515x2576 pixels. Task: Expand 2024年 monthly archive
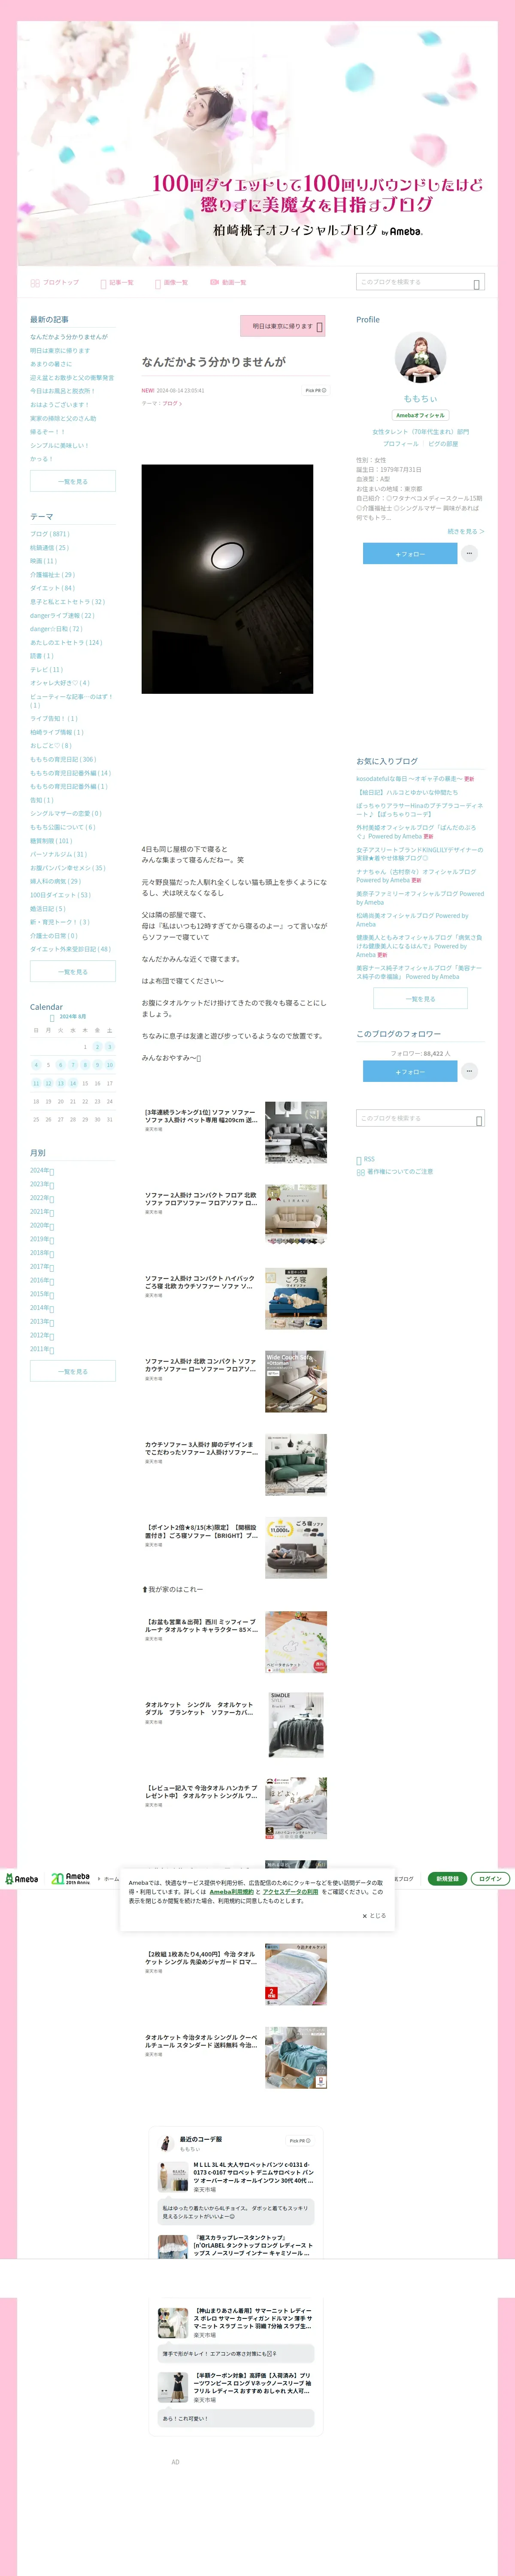[x=42, y=1170]
